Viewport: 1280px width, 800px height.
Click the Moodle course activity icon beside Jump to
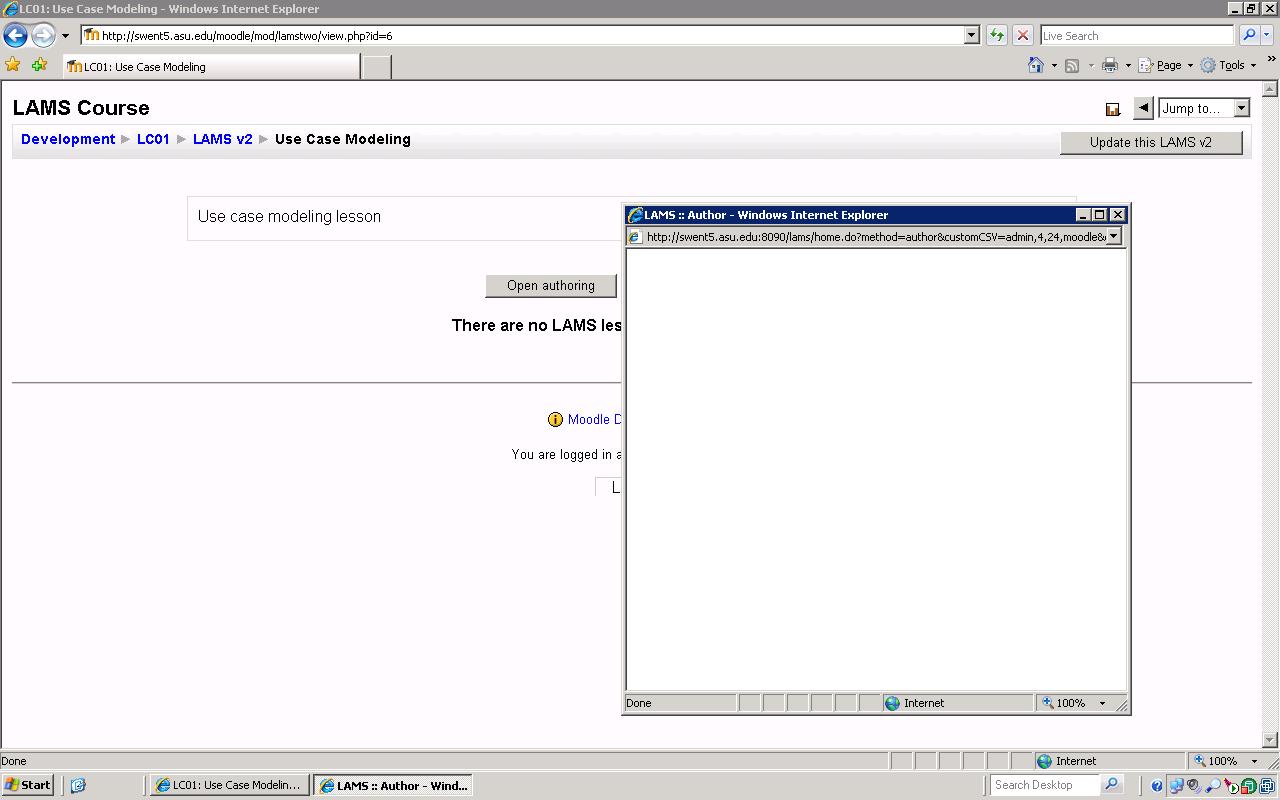[x=1112, y=109]
